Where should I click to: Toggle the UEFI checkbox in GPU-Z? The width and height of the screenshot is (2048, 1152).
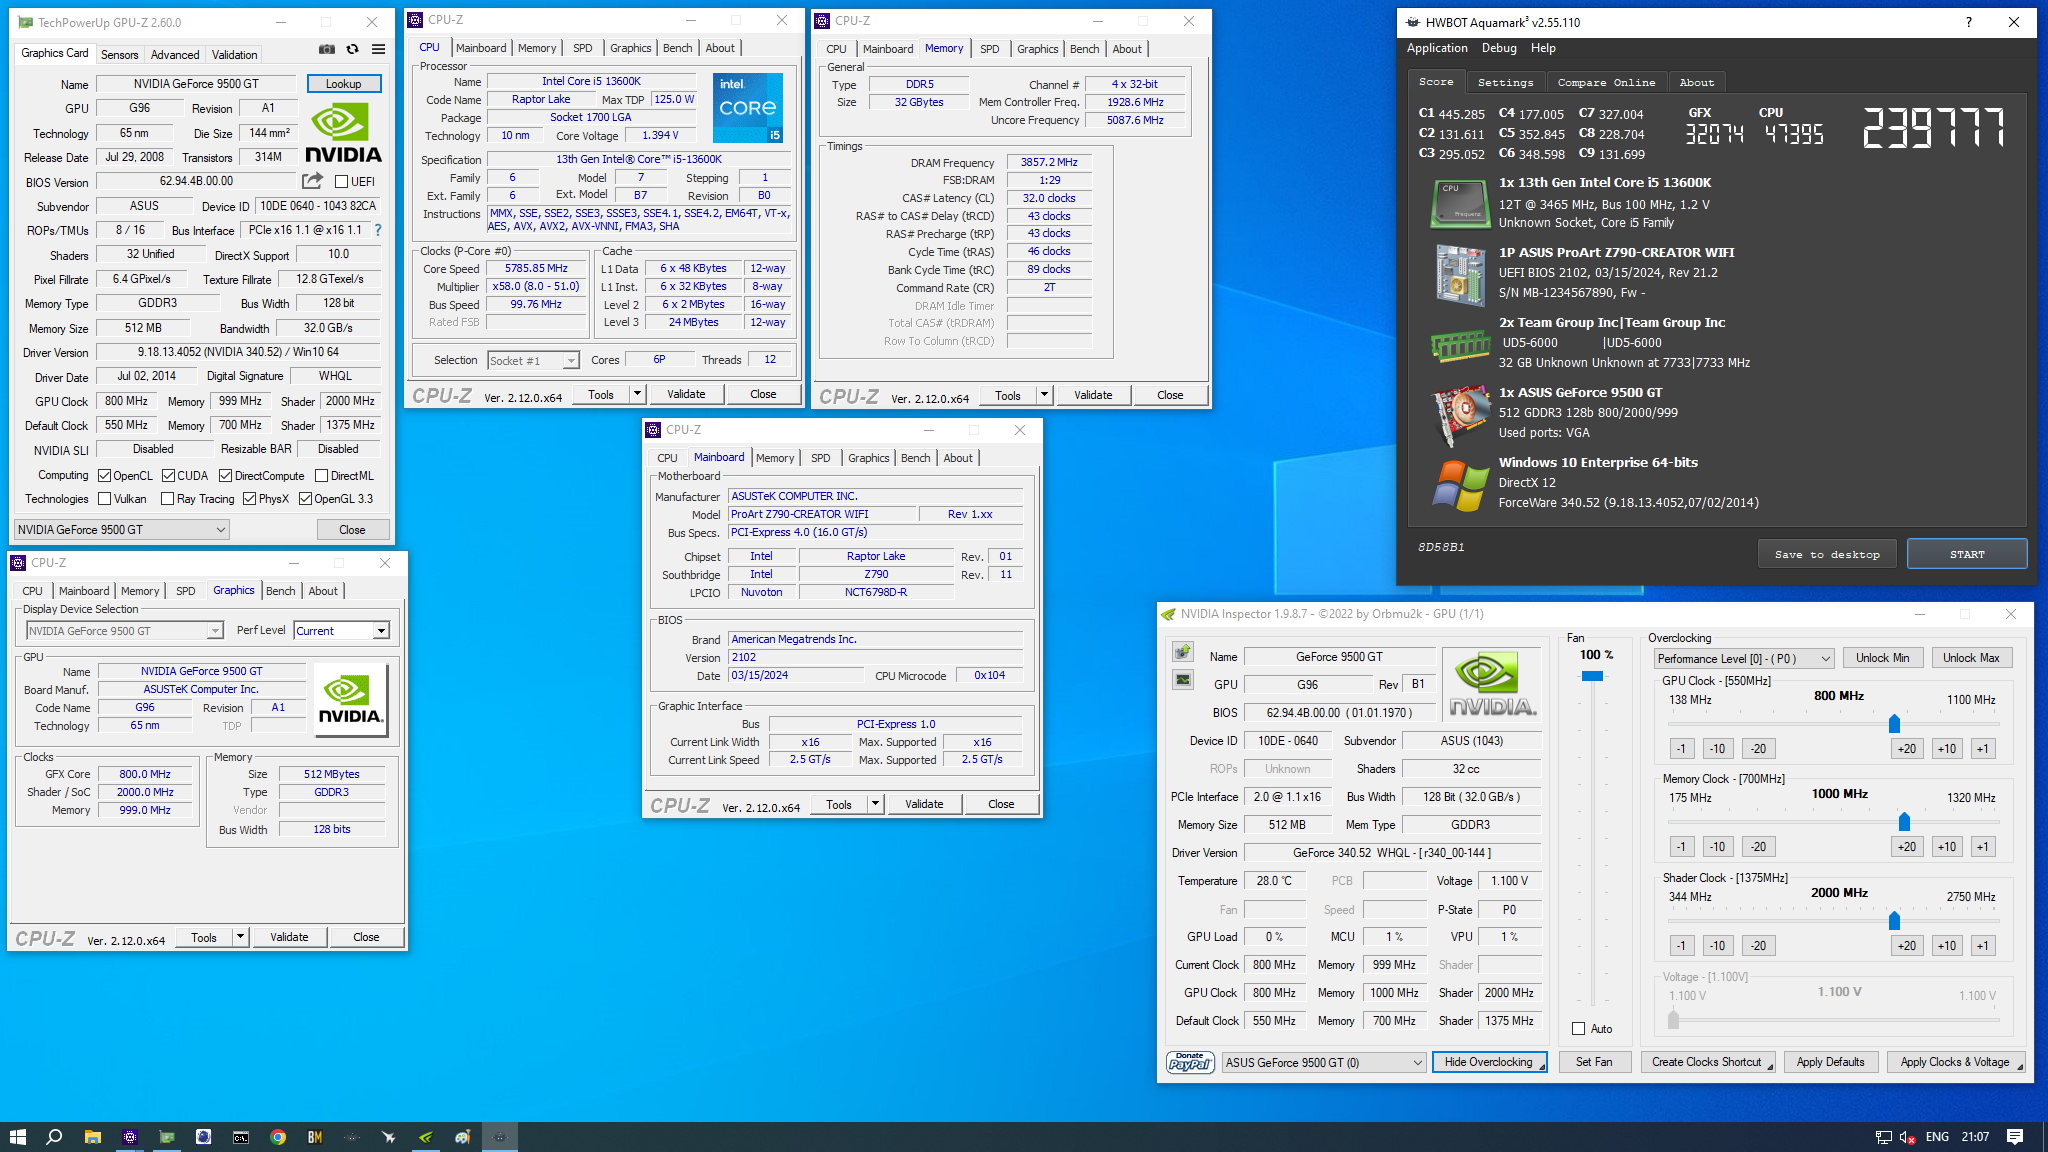(341, 182)
